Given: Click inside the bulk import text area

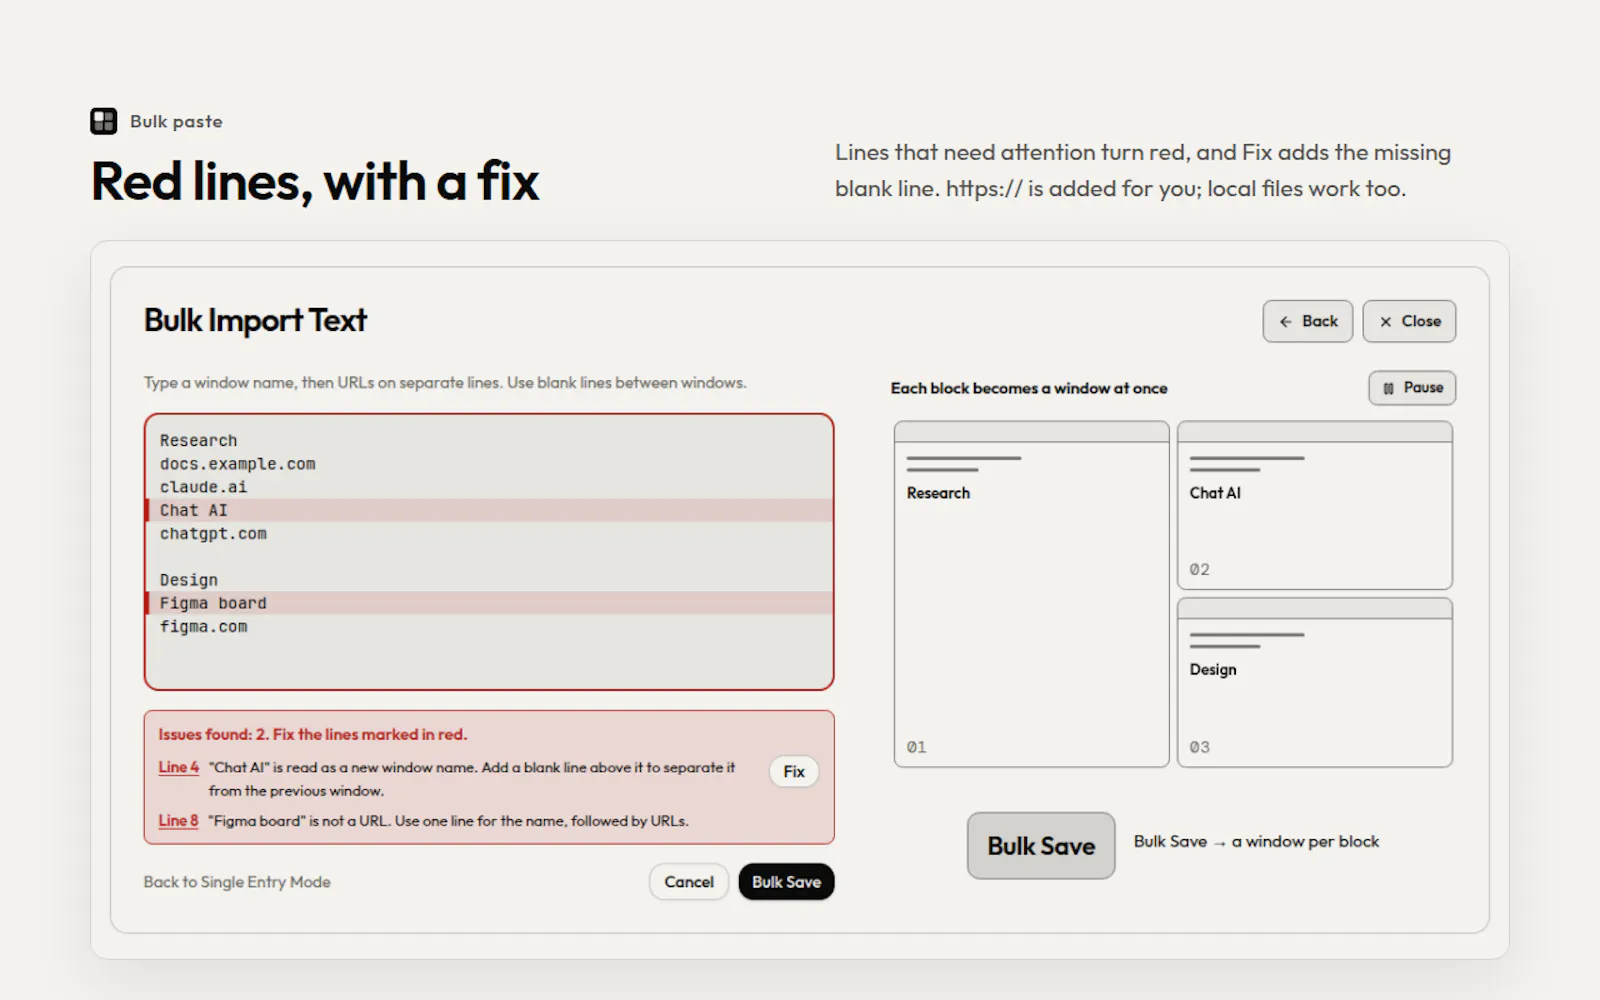Looking at the screenshot, I should click(489, 552).
